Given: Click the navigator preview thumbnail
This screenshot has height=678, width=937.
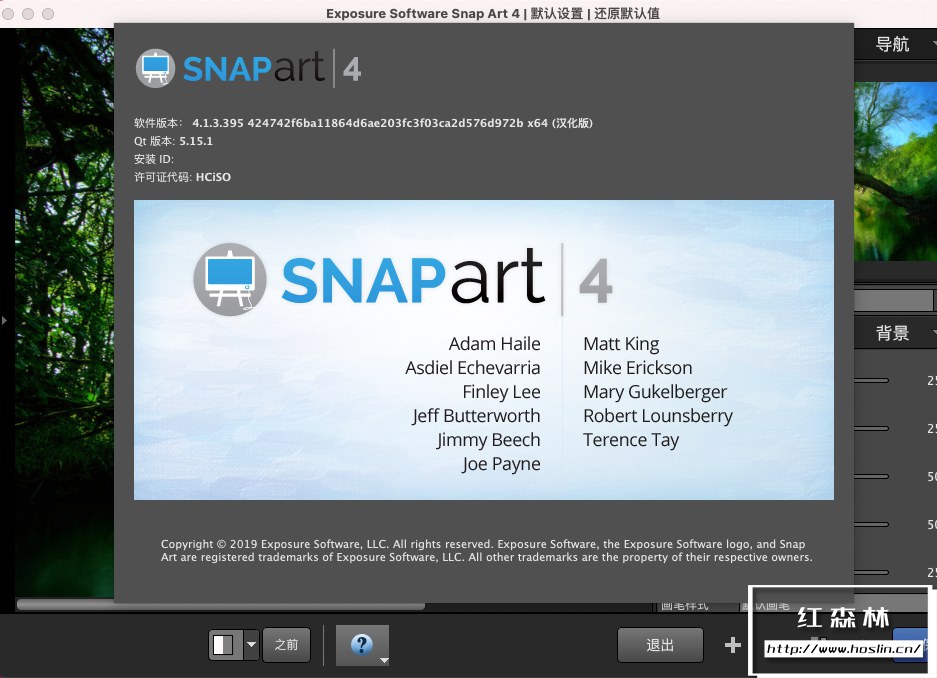Looking at the screenshot, I should pyautogui.click(x=895, y=171).
